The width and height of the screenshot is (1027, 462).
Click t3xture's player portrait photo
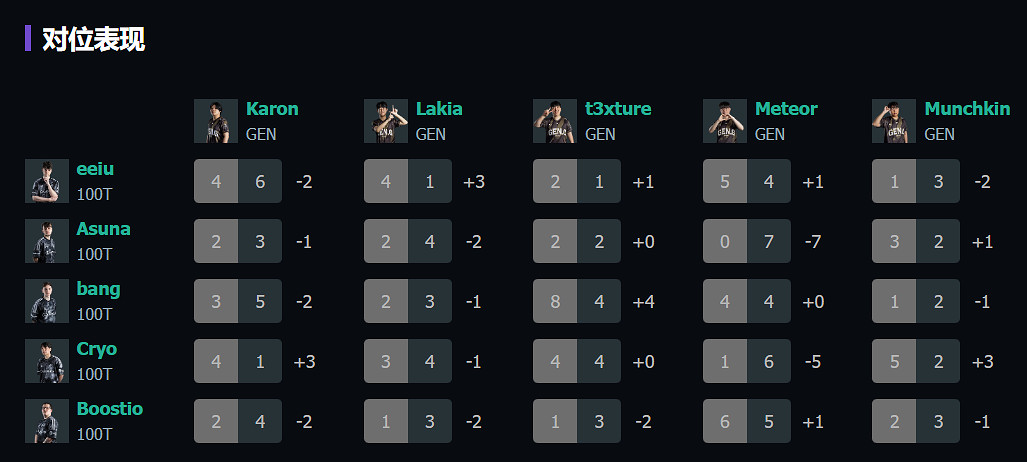click(x=555, y=121)
